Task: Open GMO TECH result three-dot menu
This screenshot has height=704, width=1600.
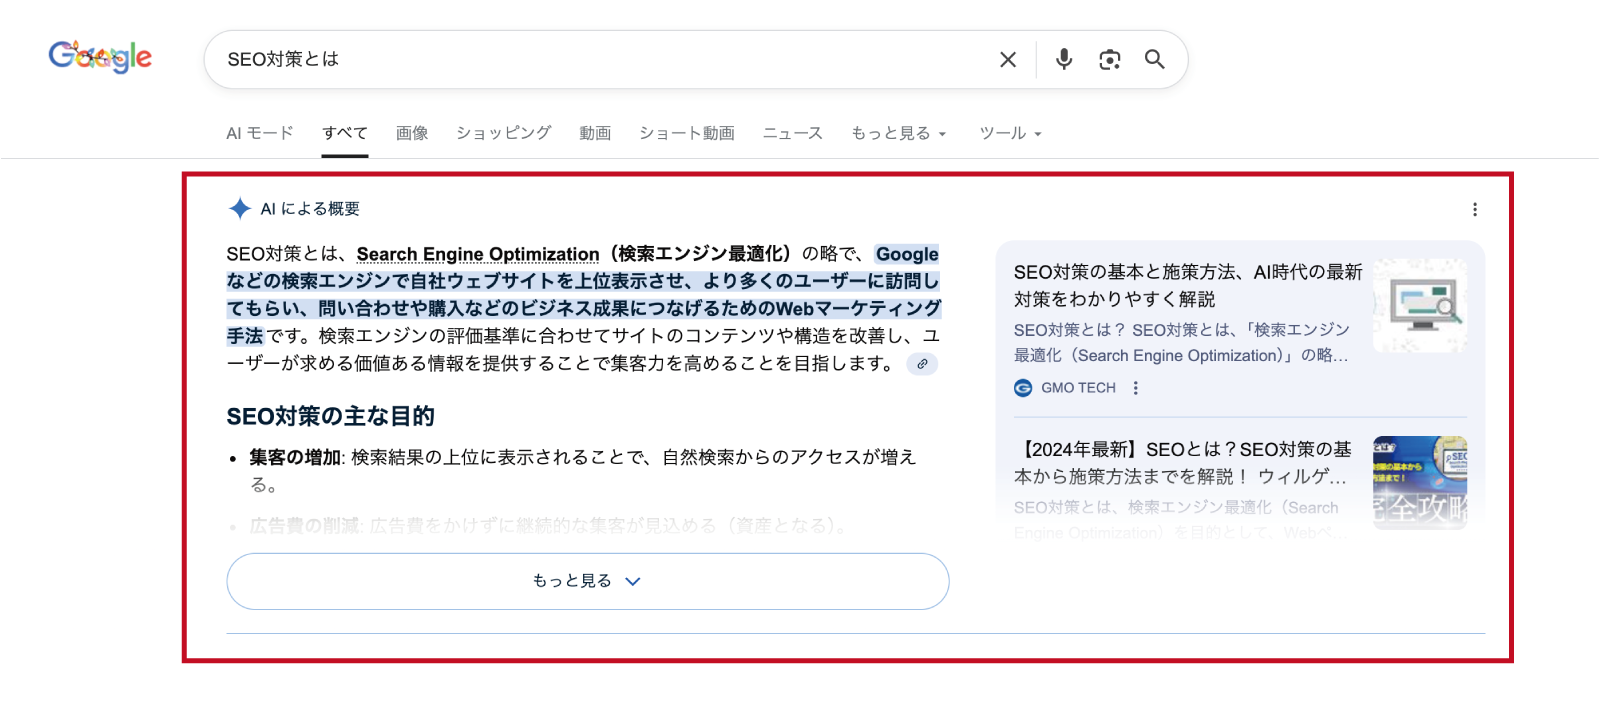Action: click(1135, 388)
